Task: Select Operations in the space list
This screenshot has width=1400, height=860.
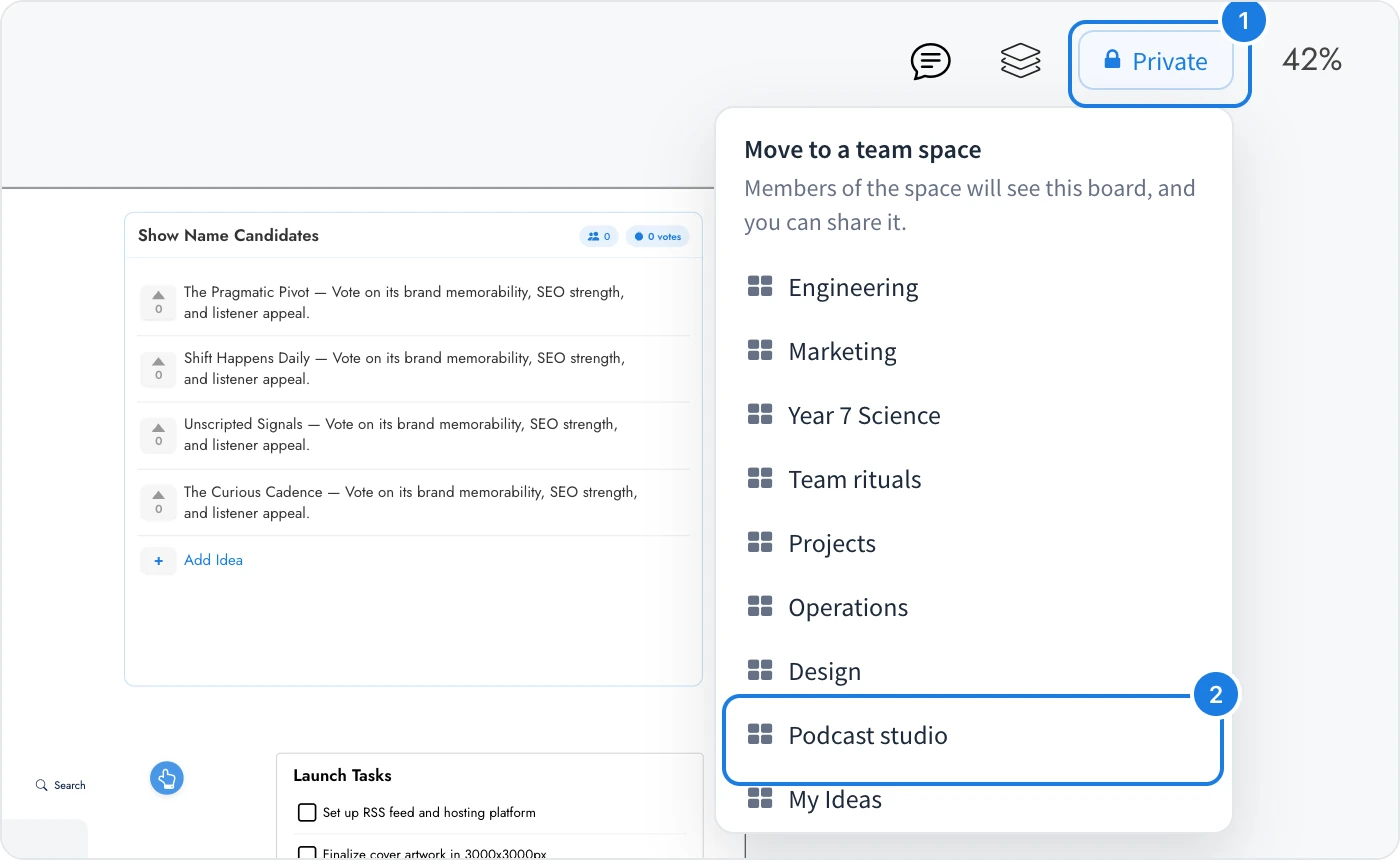Action: [x=973, y=607]
